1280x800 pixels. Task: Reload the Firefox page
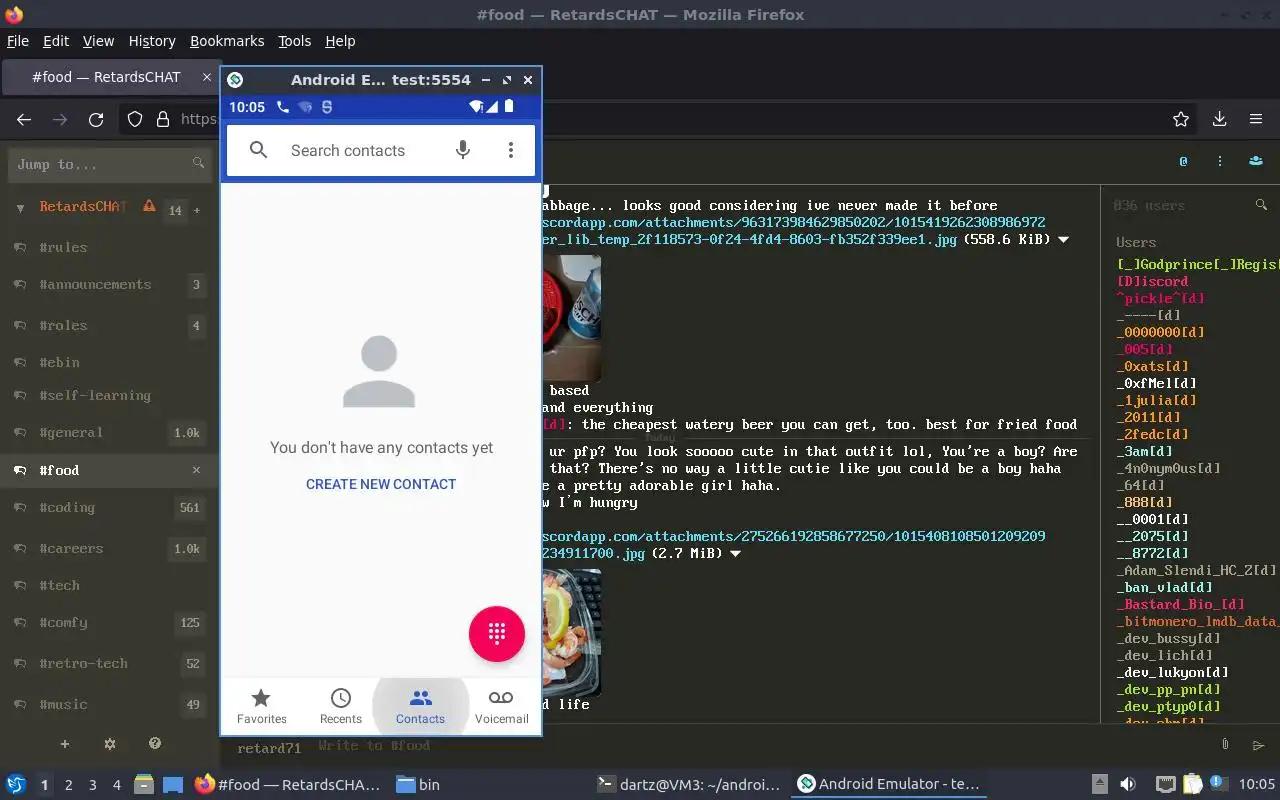tap(96, 119)
